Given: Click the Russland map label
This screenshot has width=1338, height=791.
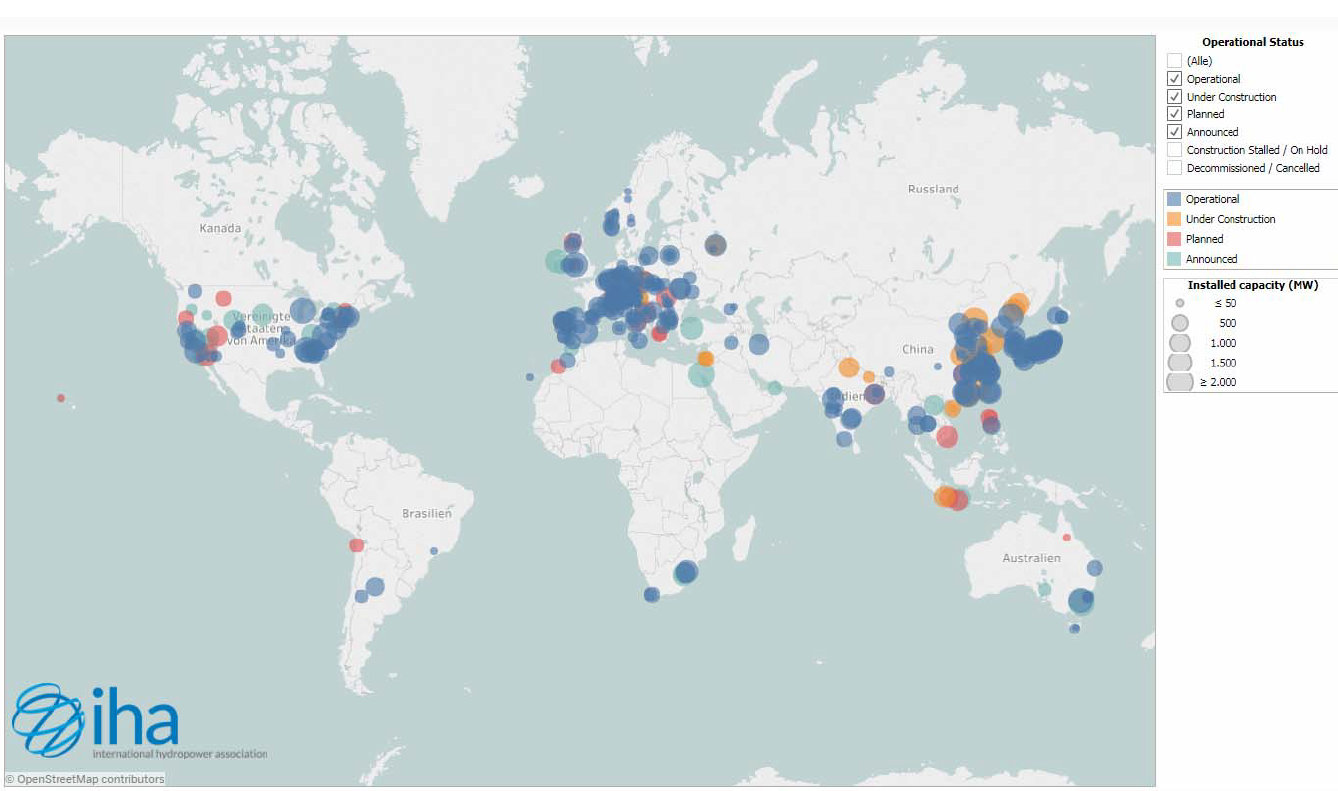Looking at the screenshot, I should (933, 189).
